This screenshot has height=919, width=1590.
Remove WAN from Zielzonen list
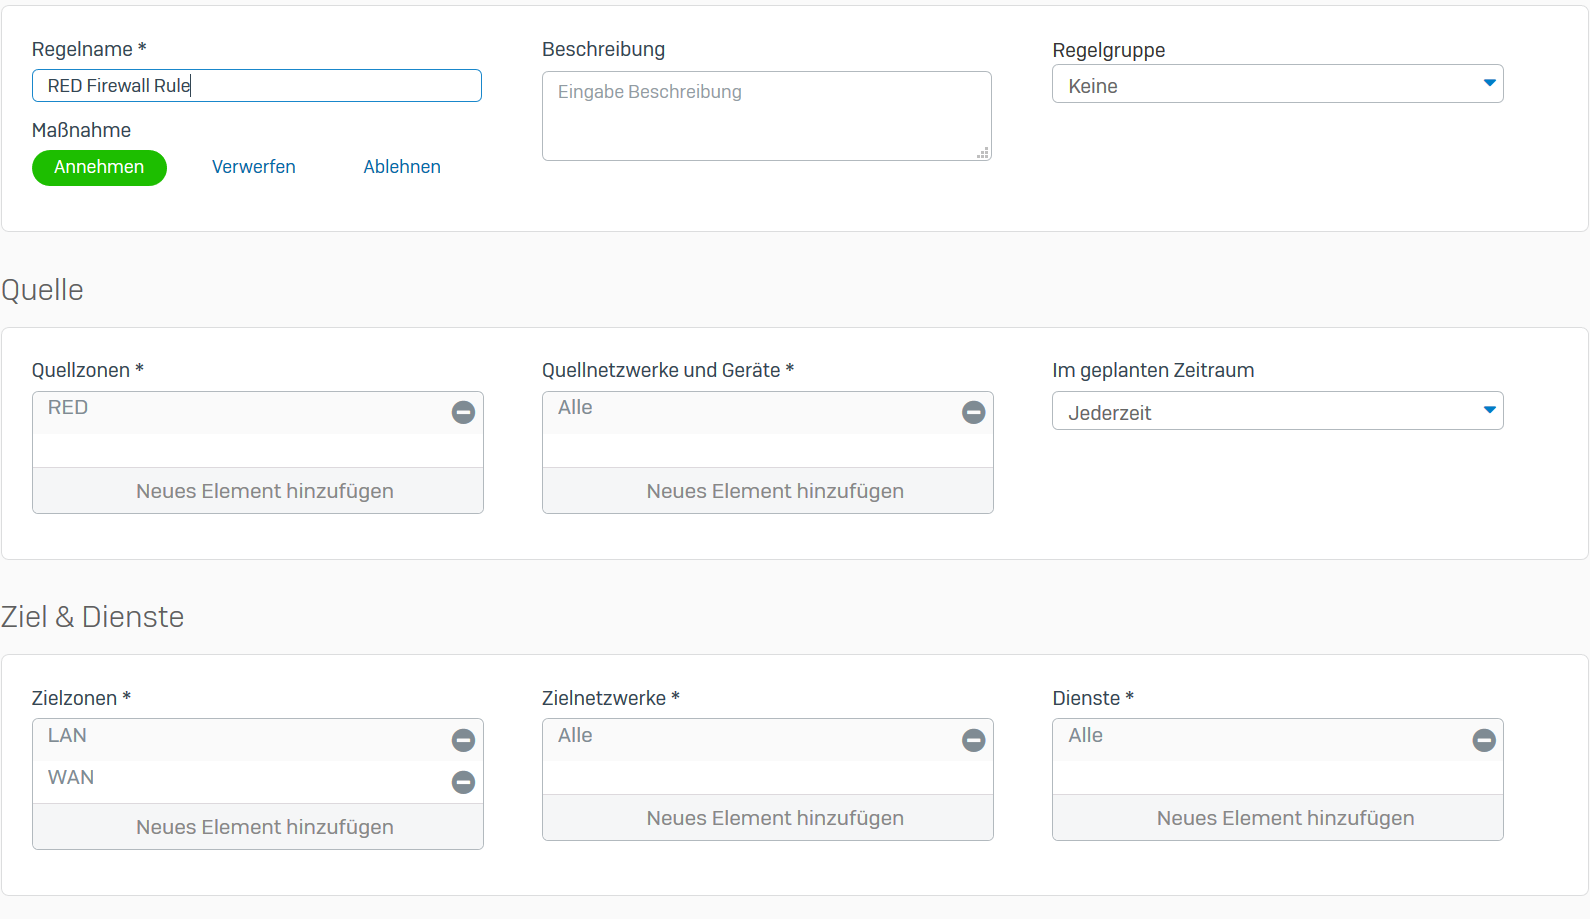point(463,782)
